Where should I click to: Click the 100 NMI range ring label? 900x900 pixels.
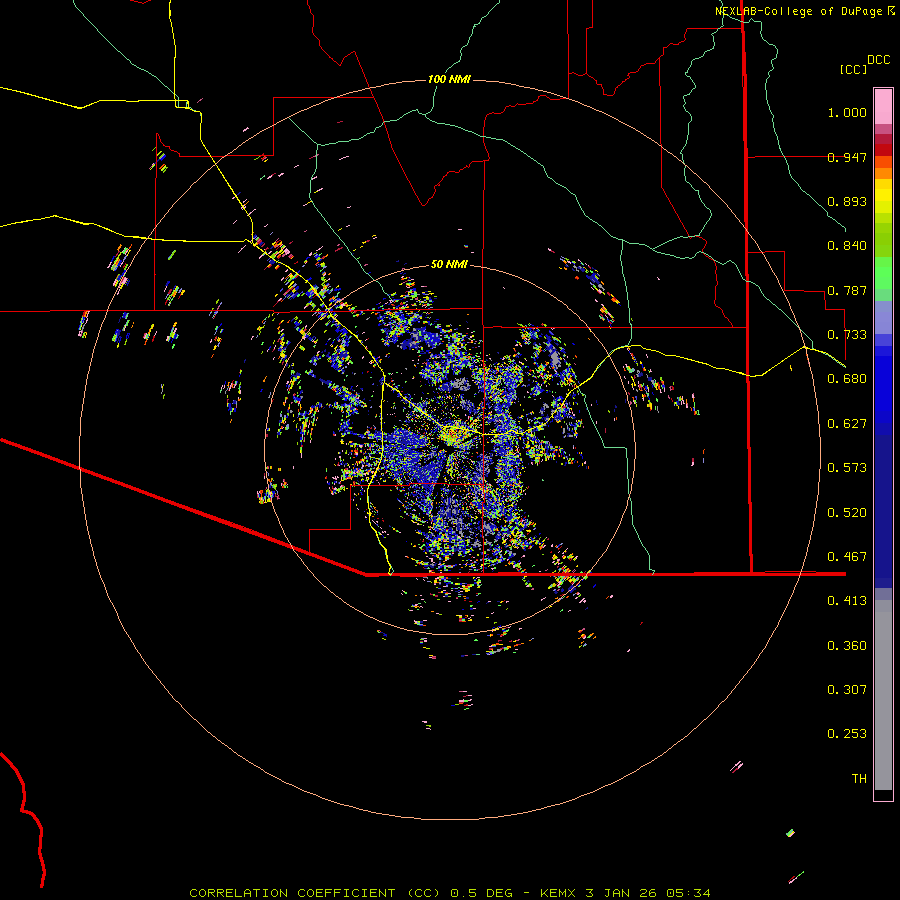click(x=449, y=79)
